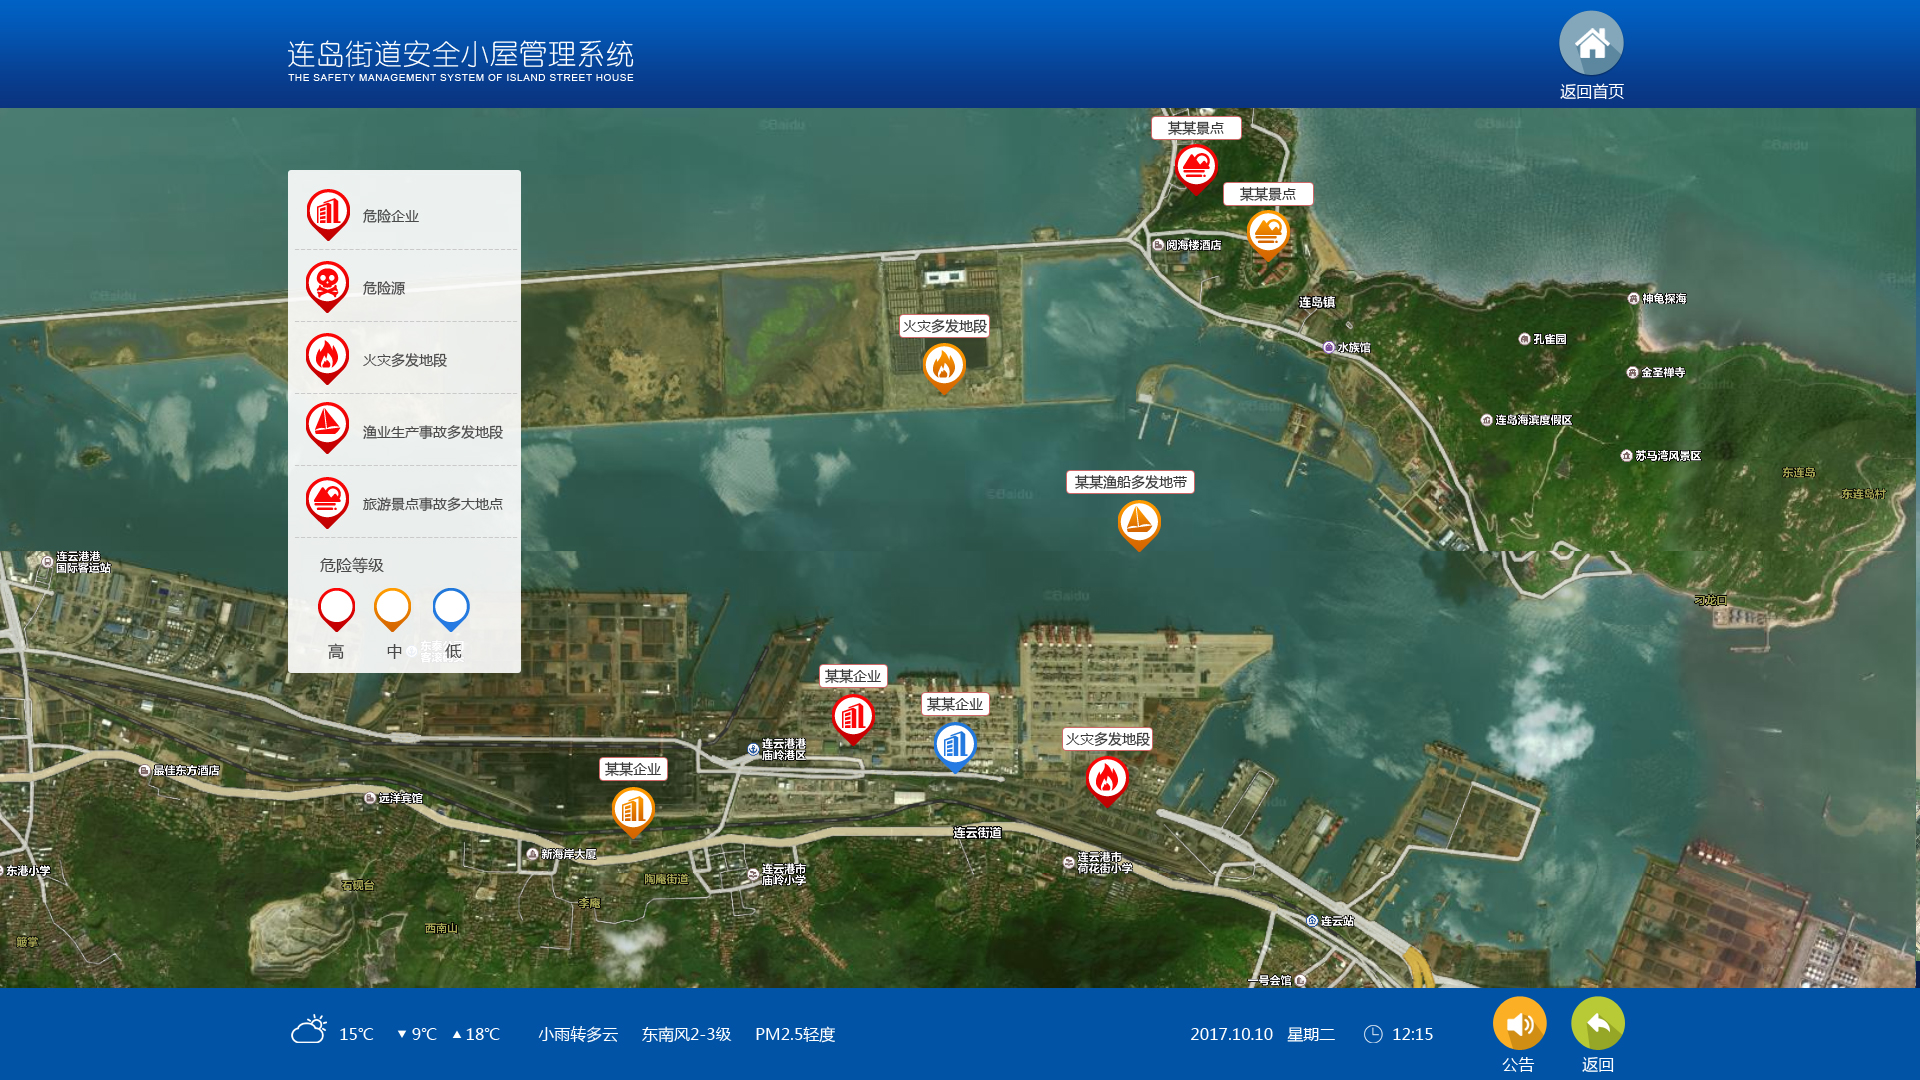1920x1080 pixels.
Task: Select 危险源 category in legend
Action: tap(383, 288)
